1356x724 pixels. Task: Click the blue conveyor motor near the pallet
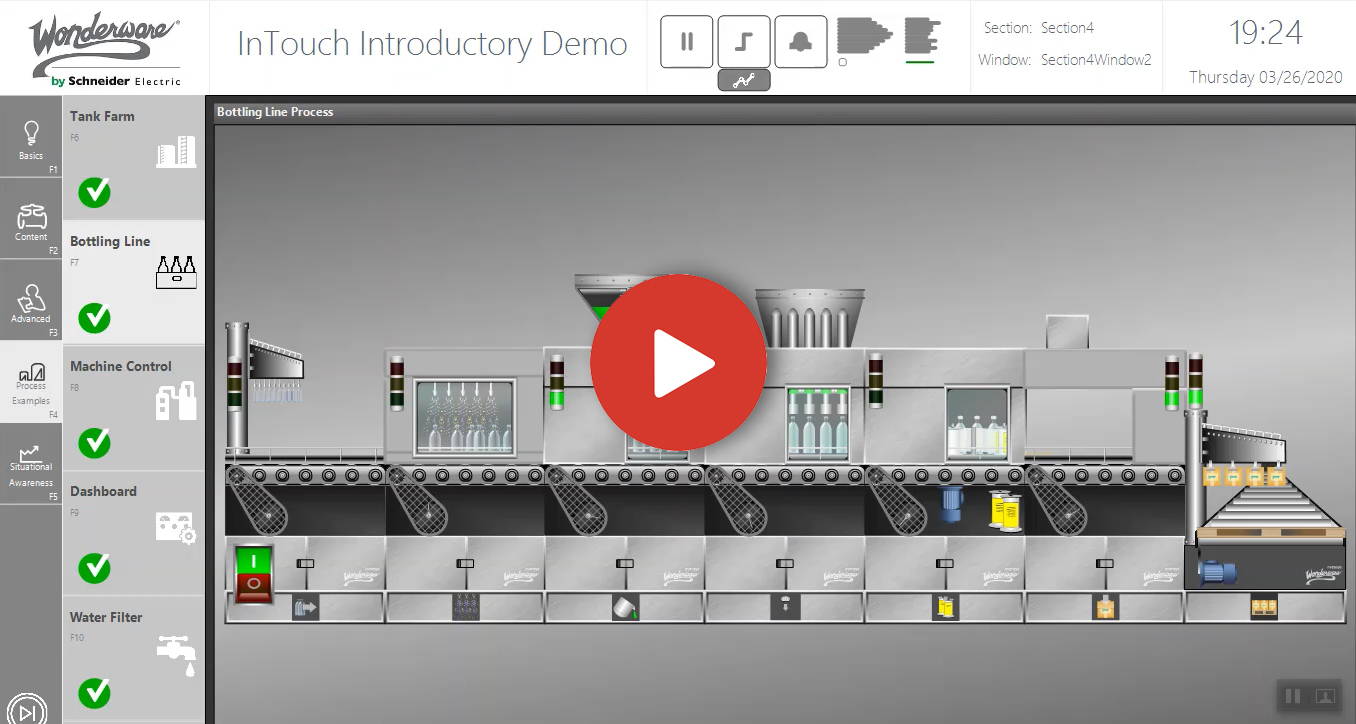click(x=1217, y=573)
